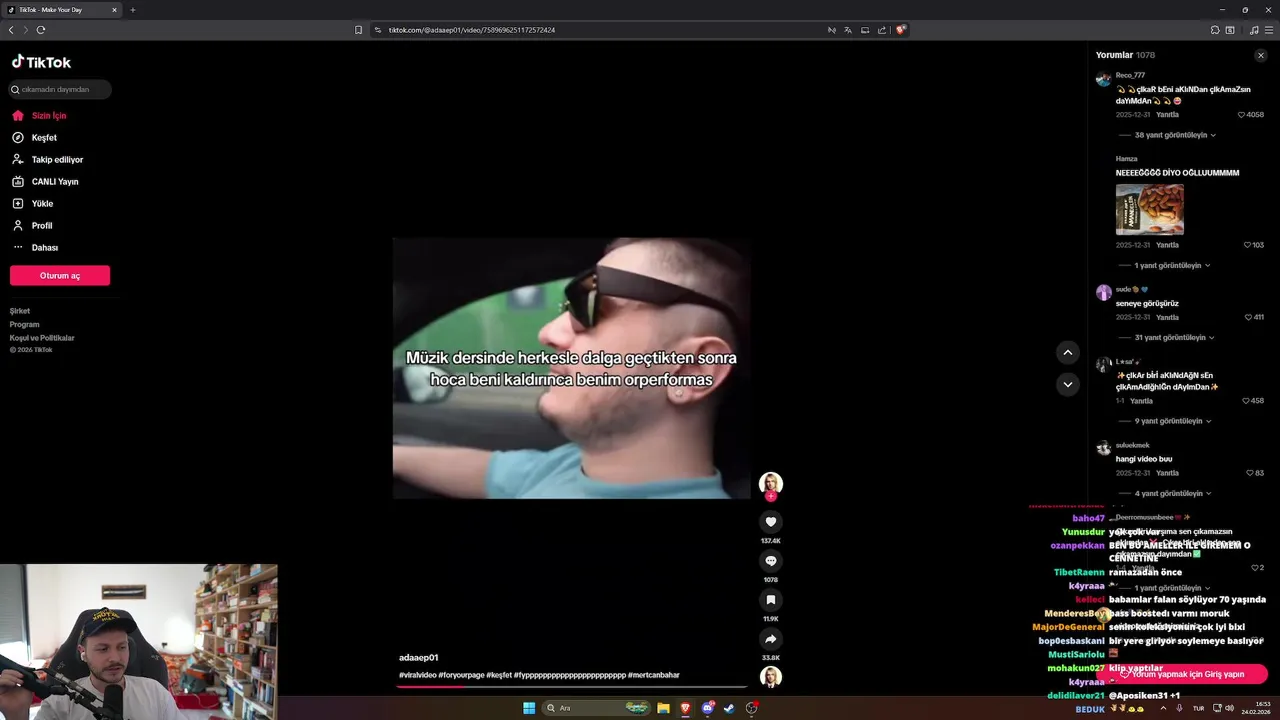Click the Oturum aç button

click(60, 276)
